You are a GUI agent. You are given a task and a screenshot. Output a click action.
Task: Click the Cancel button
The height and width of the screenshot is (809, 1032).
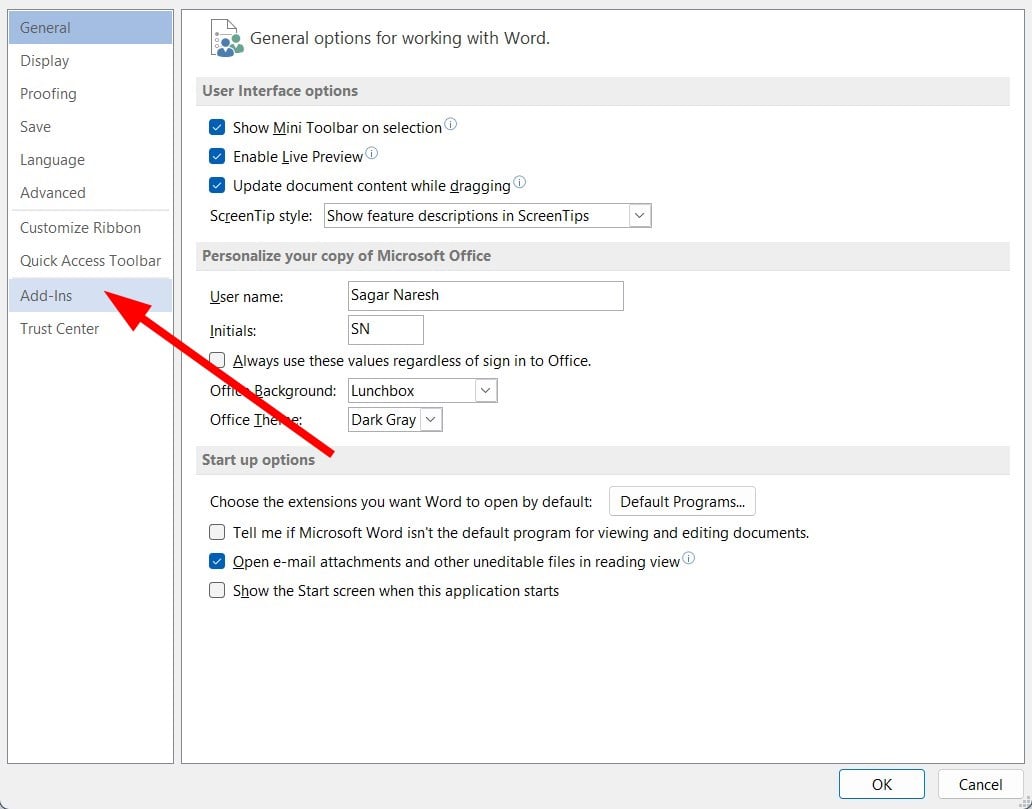point(980,785)
